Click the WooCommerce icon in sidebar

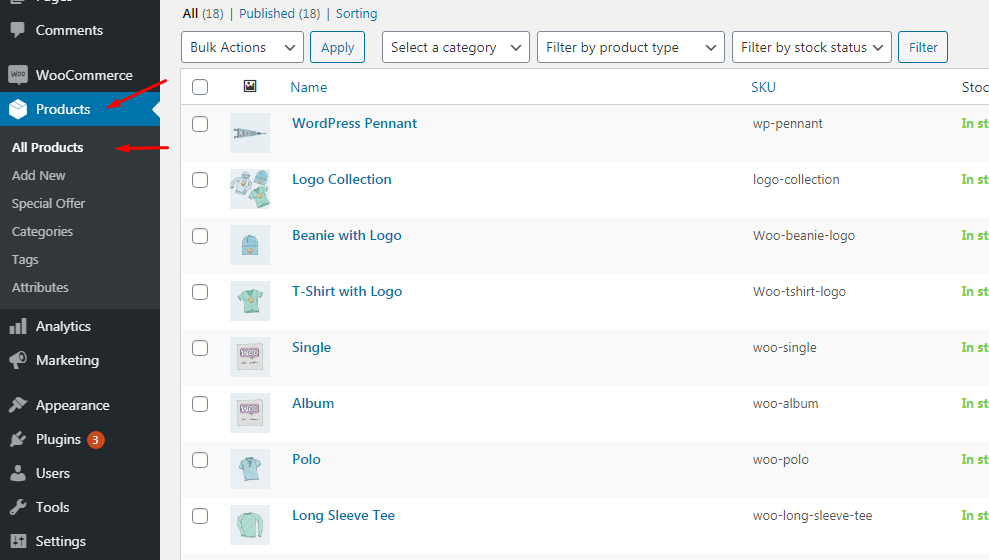pyautogui.click(x=17, y=75)
